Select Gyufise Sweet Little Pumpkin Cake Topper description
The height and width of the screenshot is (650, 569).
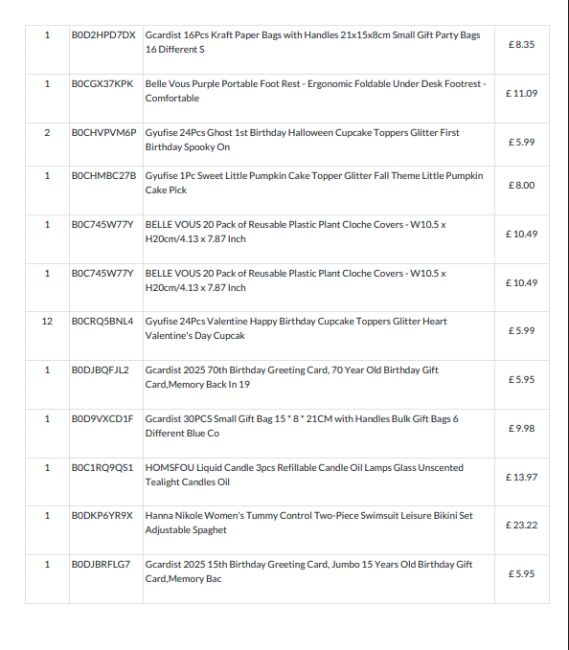pyautogui.click(x=314, y=183)
